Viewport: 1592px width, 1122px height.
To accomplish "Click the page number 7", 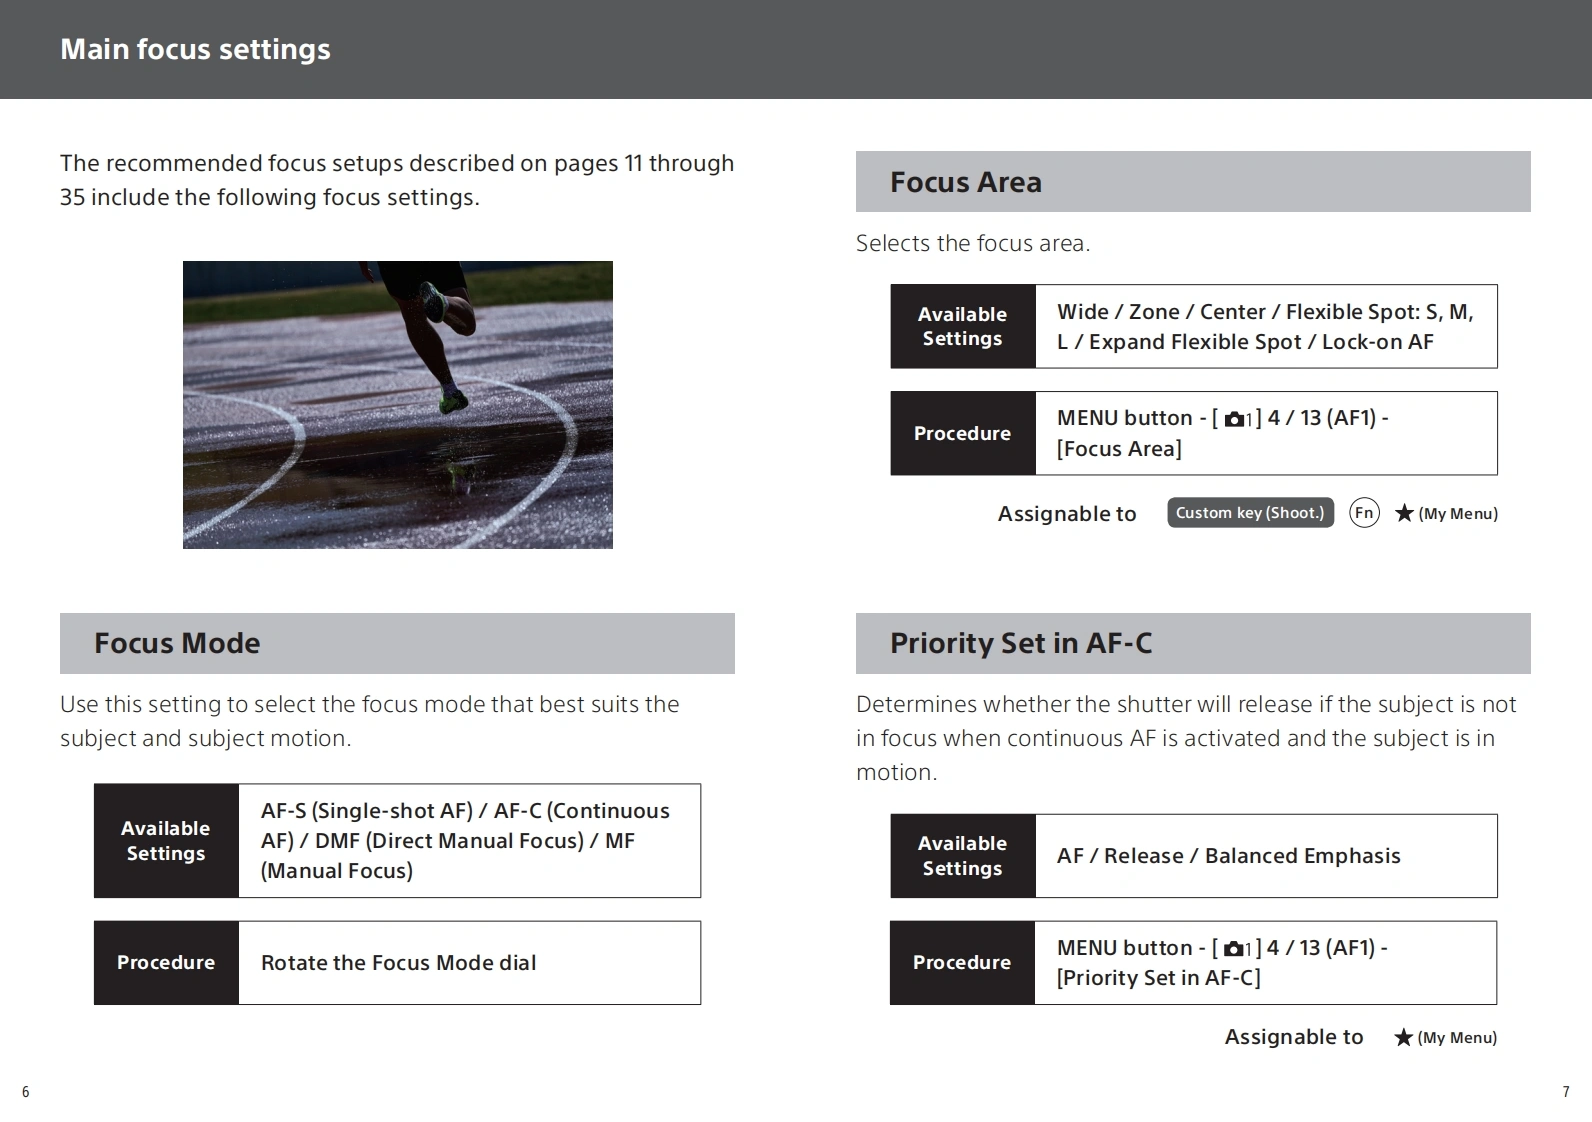I will pos(1565,1092).
